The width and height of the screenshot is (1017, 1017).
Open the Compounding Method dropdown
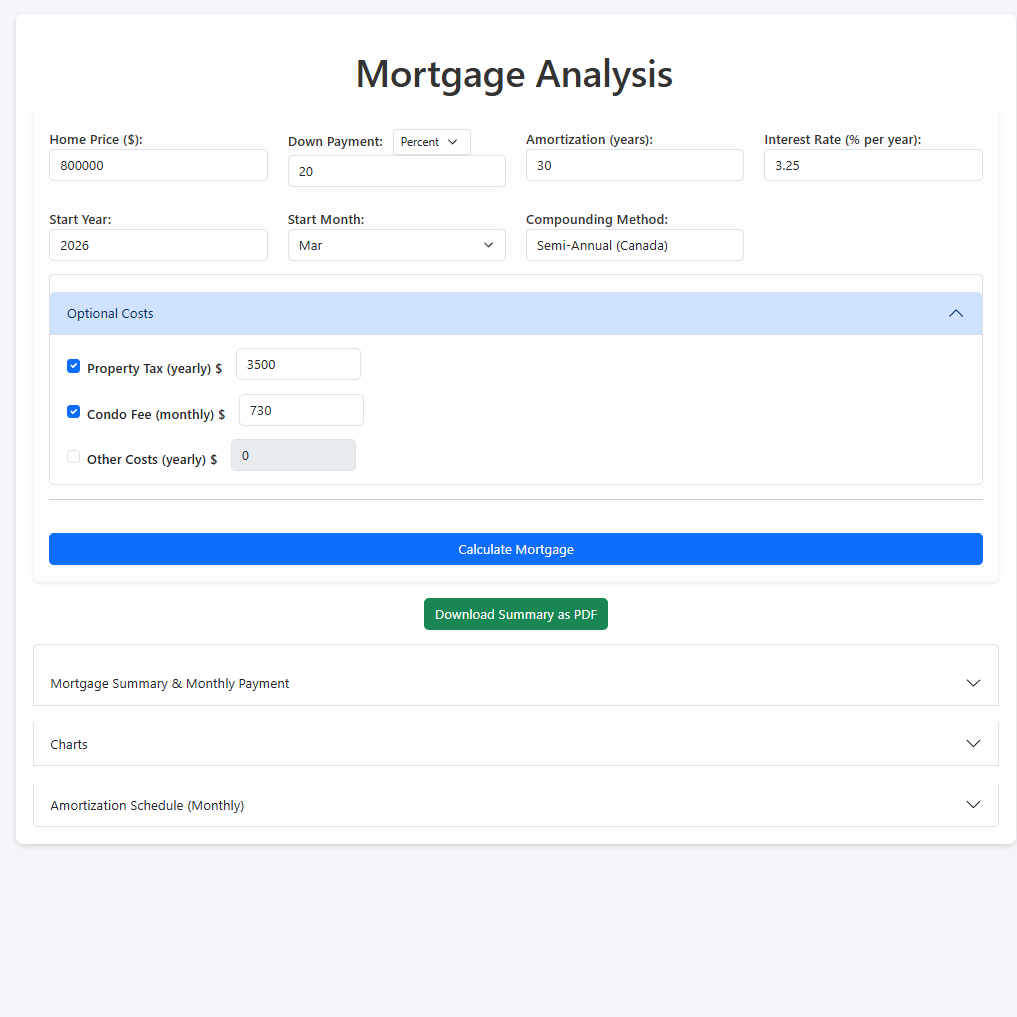coord(634,244)
